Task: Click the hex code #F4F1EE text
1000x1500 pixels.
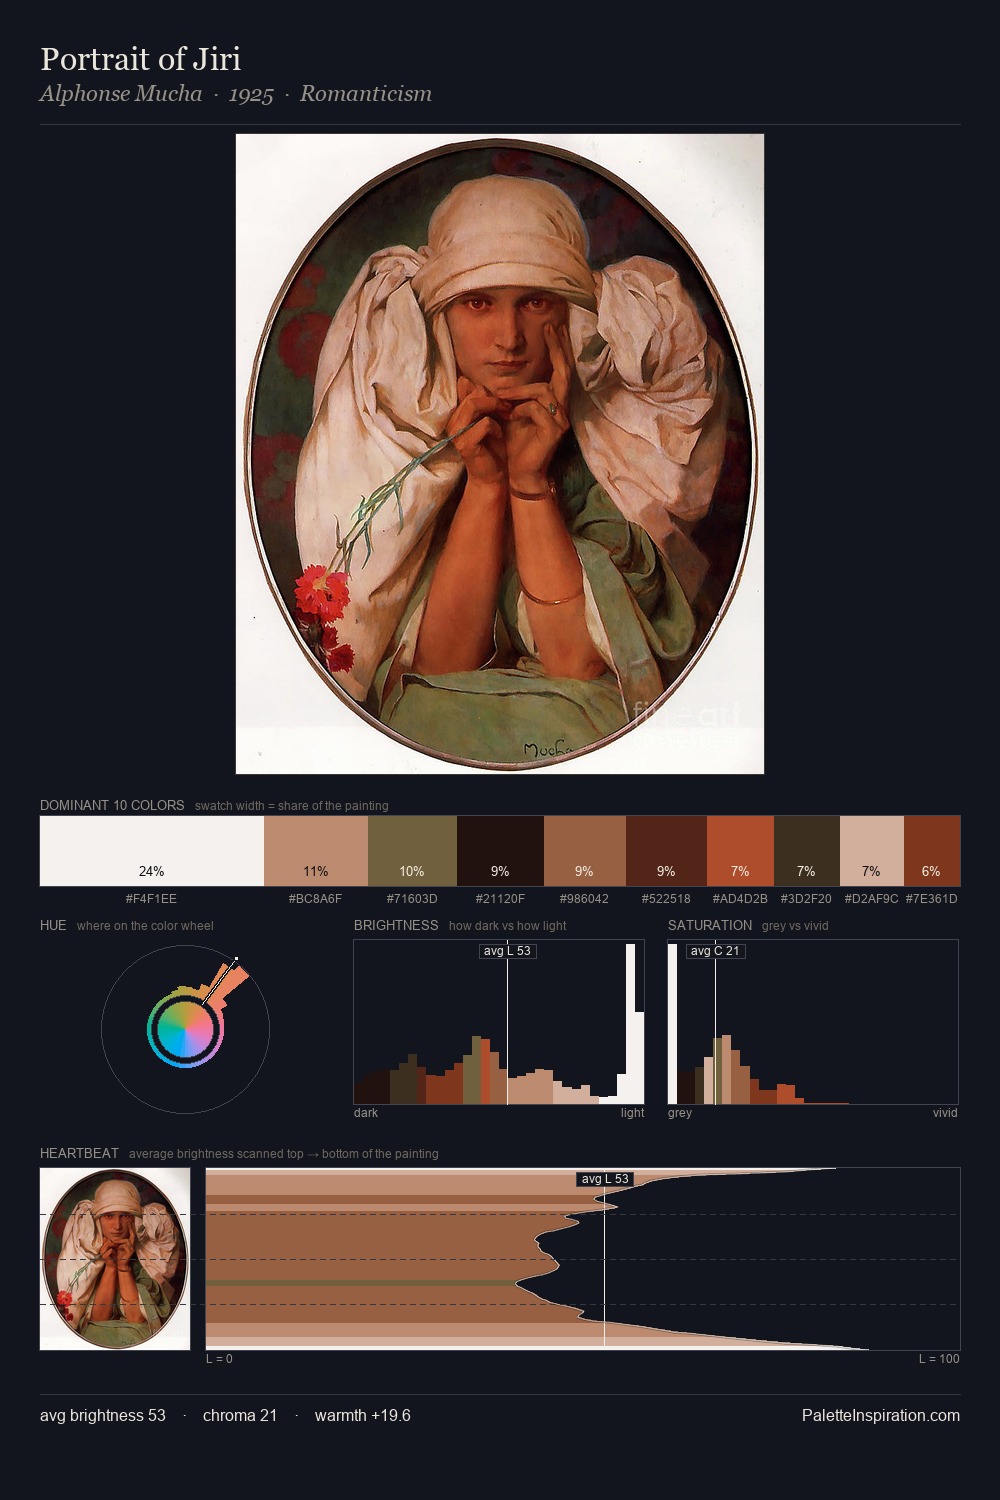Action: 151,899
